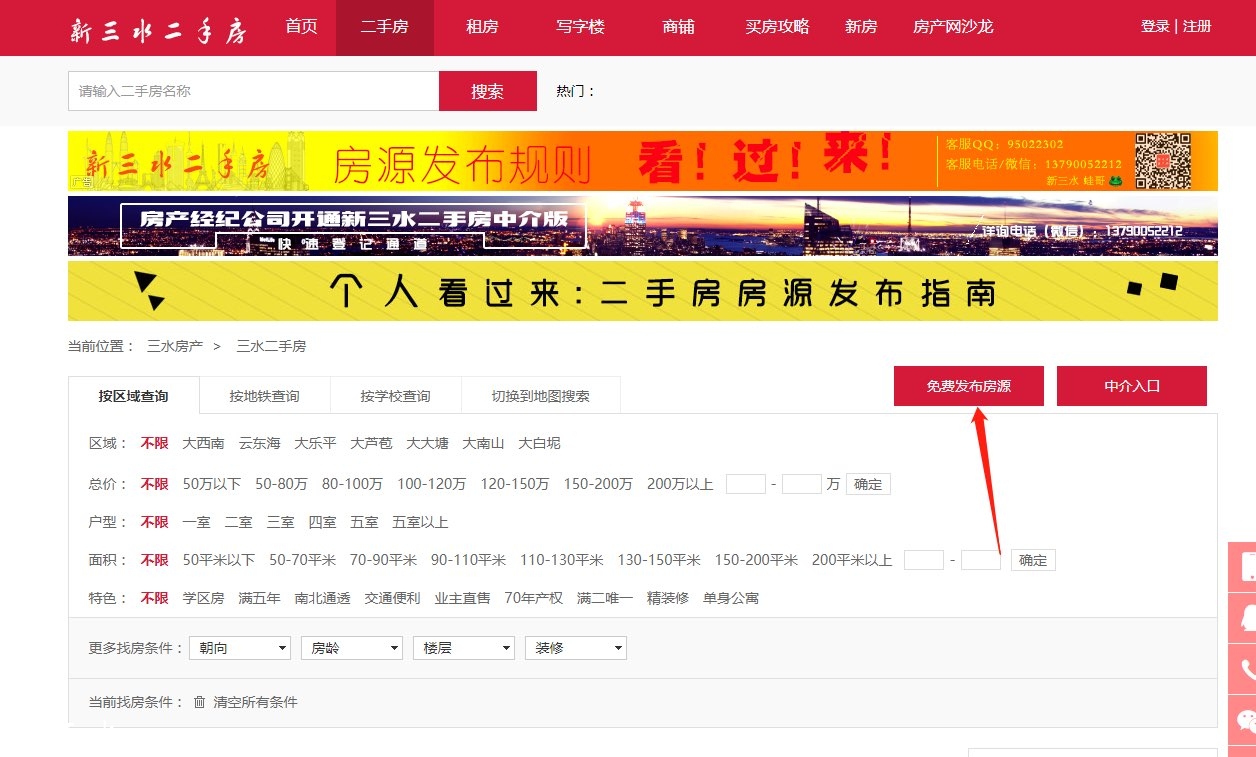The image size is (1256, 757).
Task: Open 买房攻略 in the navigation bar
Action: tap(777, 27)
